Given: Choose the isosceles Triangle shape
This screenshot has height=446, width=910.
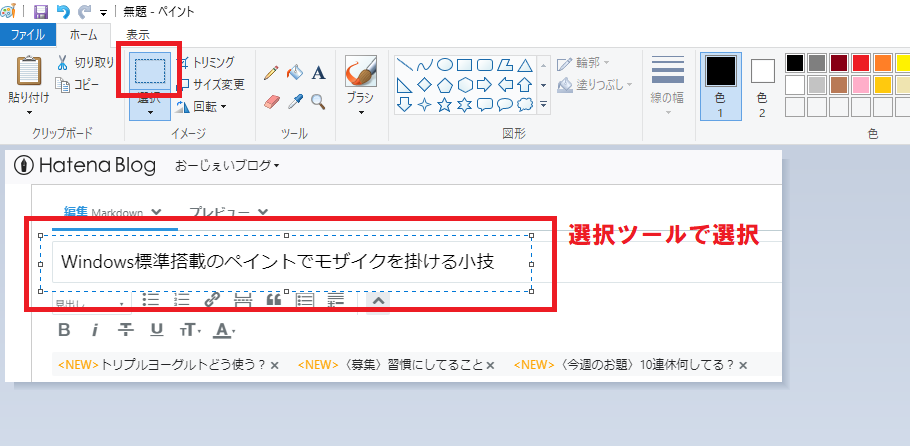Looking at the screenshot, I should [525, 65].
